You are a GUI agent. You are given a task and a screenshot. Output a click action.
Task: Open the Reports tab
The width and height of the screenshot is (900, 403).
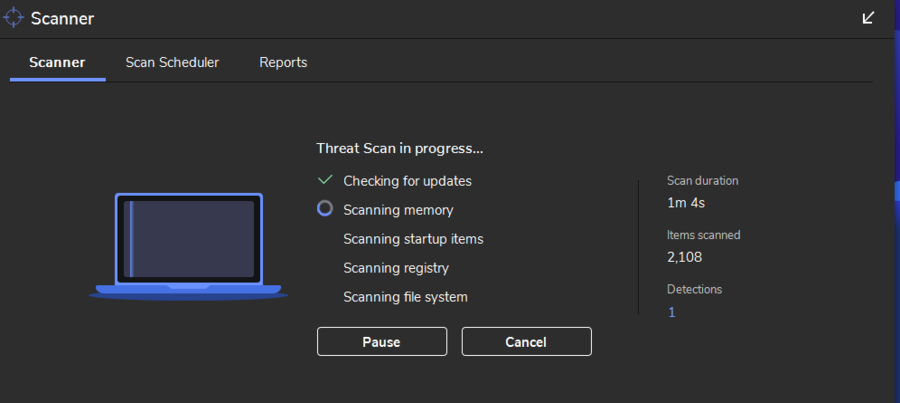pyautogui.click(x=283, y=62)
